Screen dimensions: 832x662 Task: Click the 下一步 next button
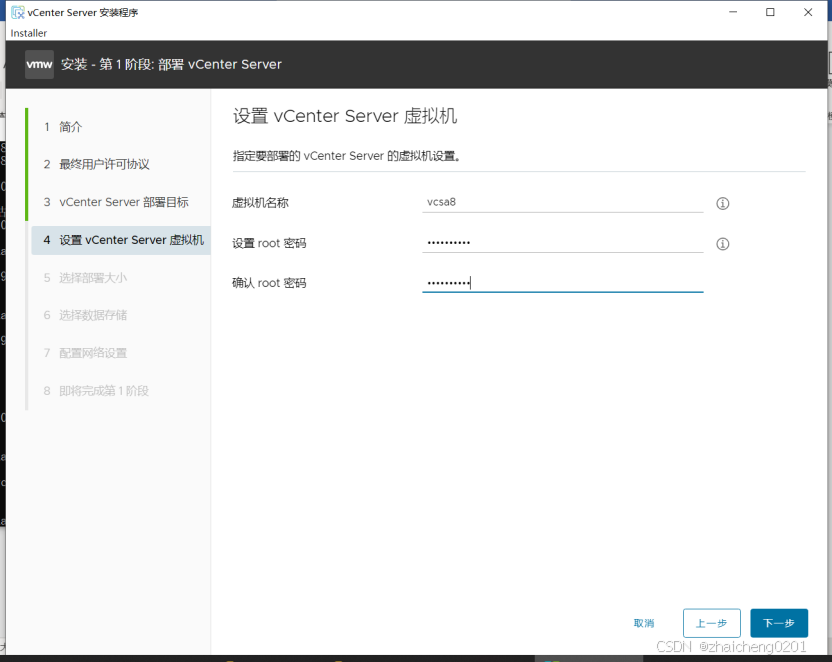pyautogui.click(x=779, y=623)
